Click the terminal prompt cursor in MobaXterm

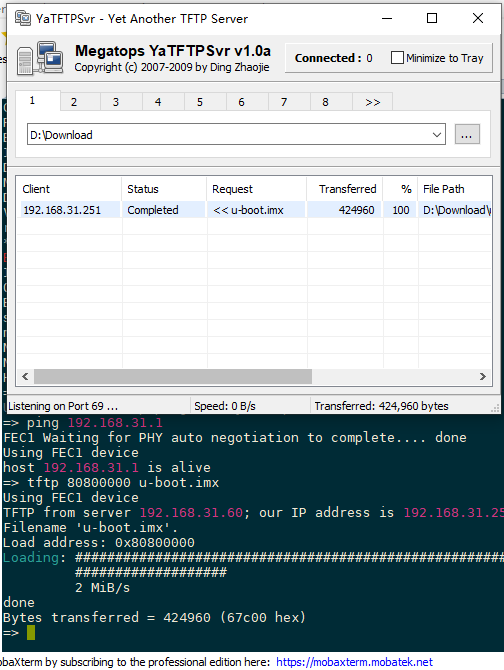[31, 633]
